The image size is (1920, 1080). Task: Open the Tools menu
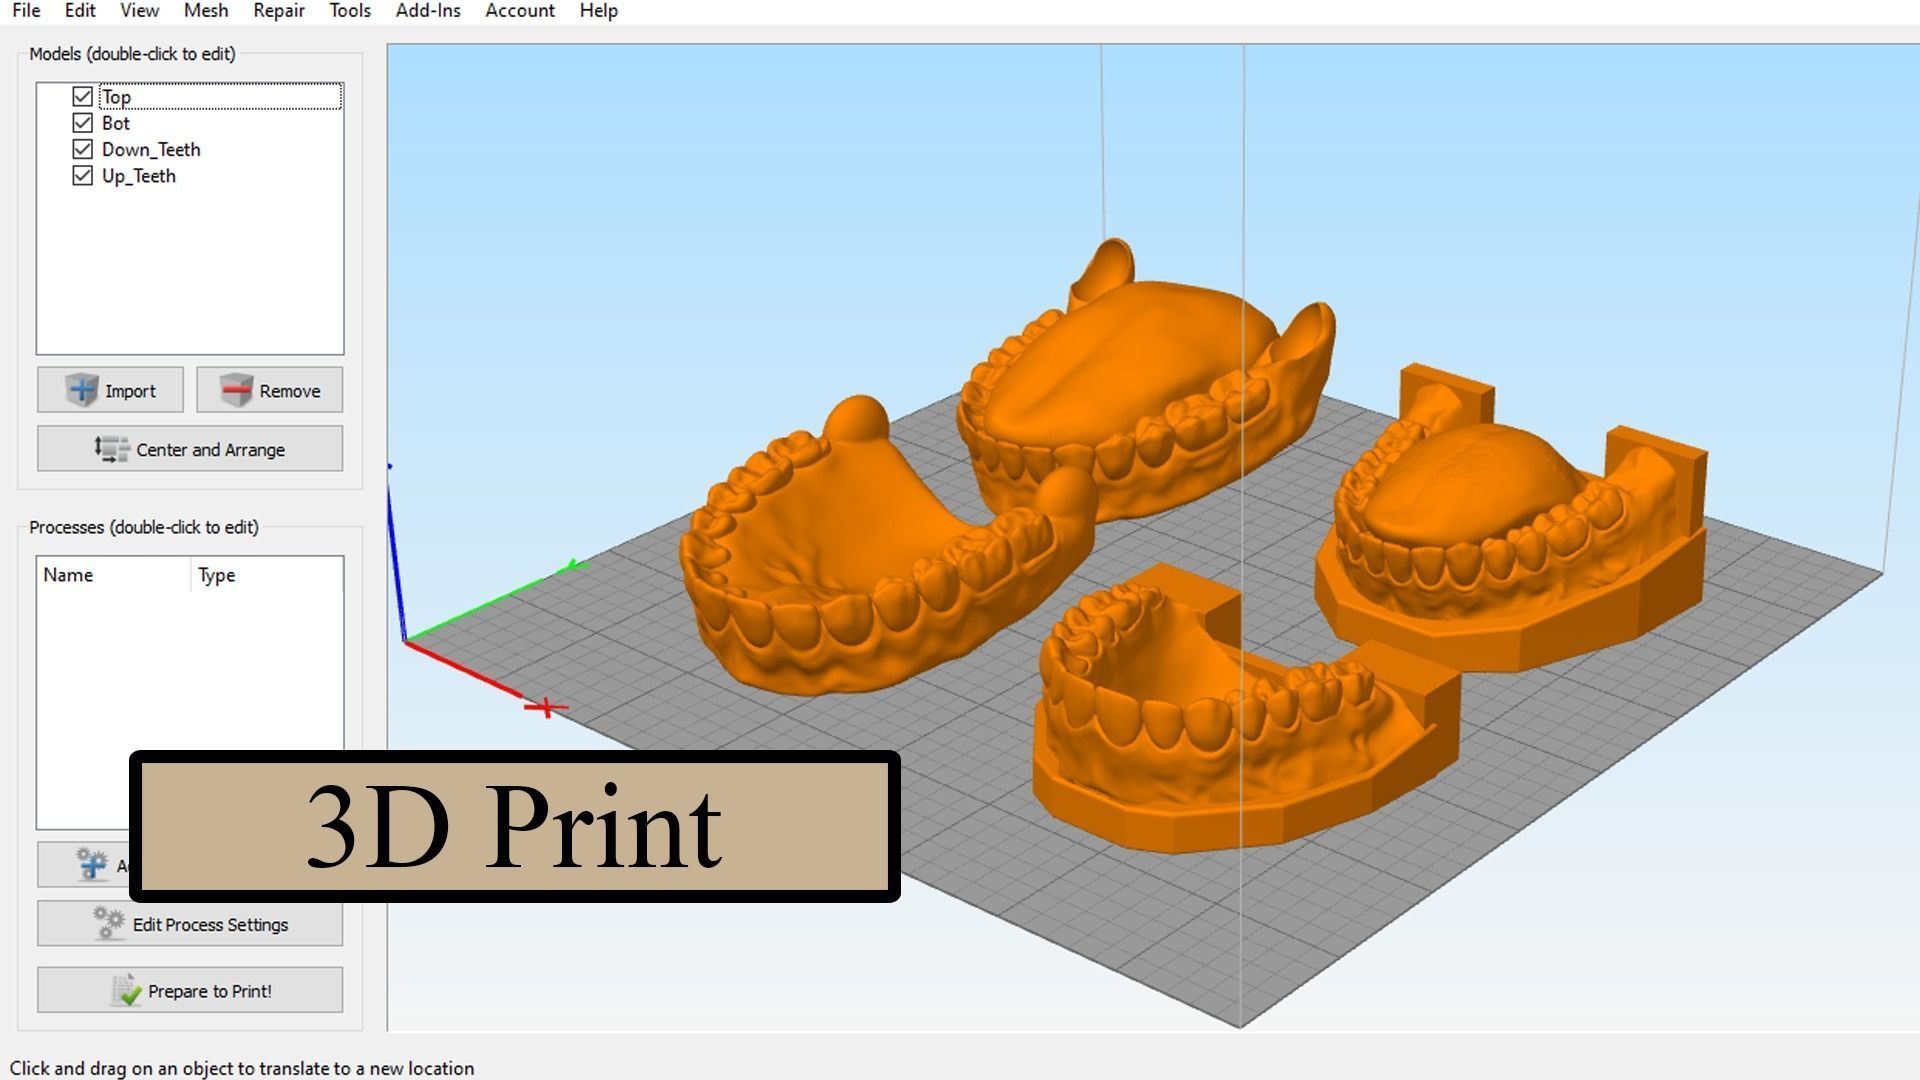click(x=350, y=11)
